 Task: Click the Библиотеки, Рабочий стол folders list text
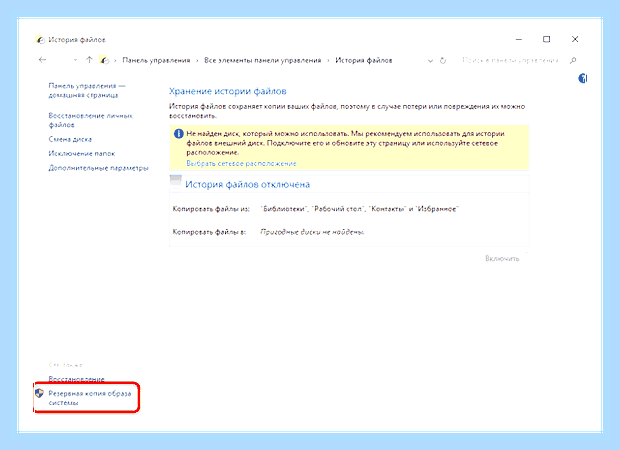click(359, 208)
